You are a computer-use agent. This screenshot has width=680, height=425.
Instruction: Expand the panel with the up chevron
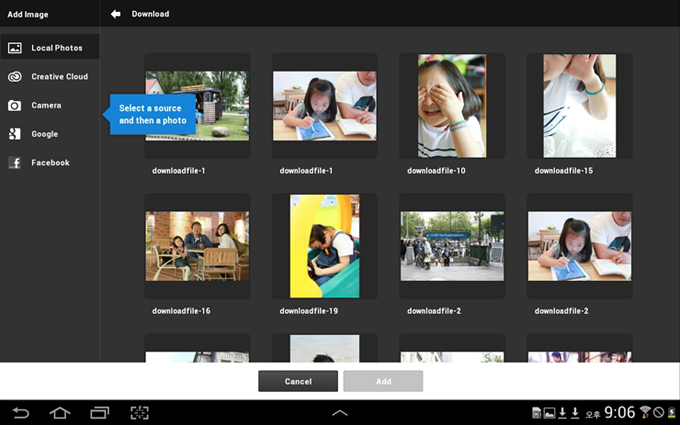pyautogui.click(x=340, y=413)
